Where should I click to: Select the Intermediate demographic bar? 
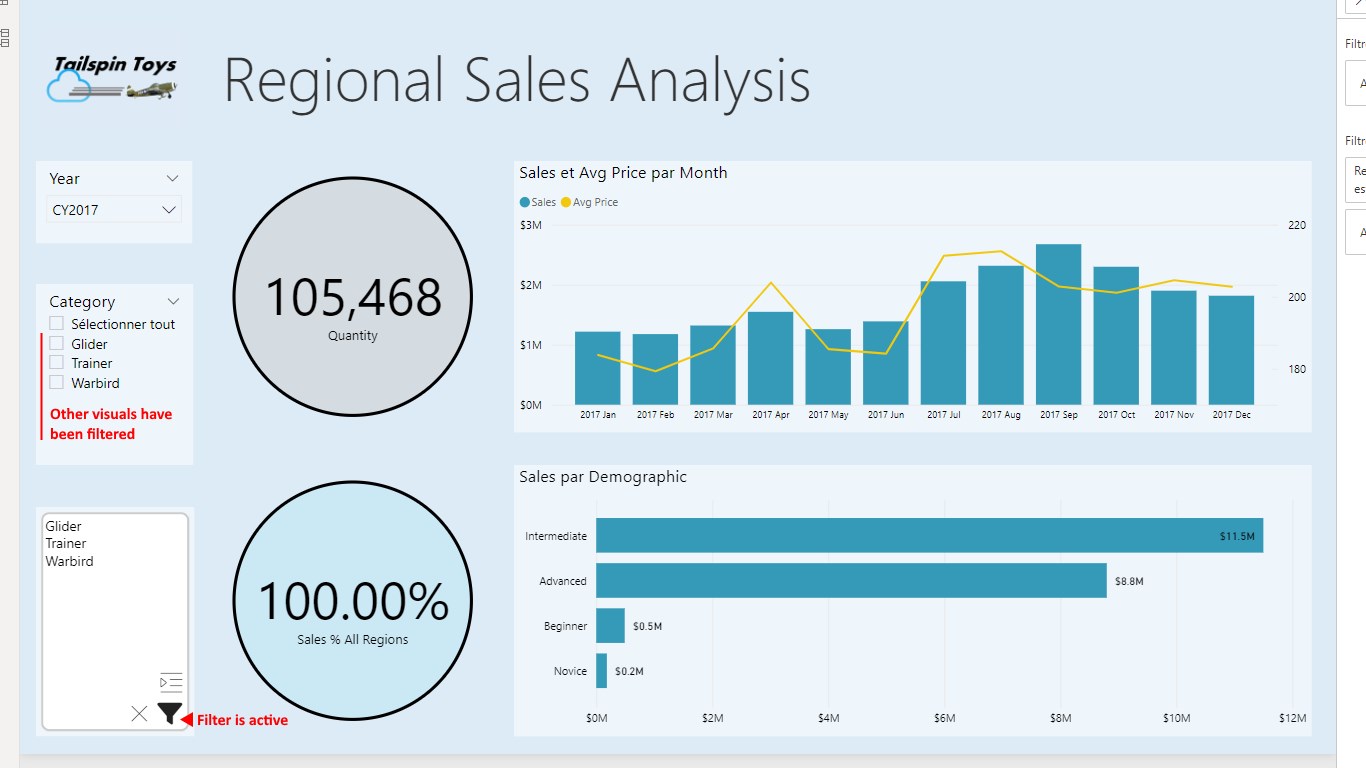930,535
